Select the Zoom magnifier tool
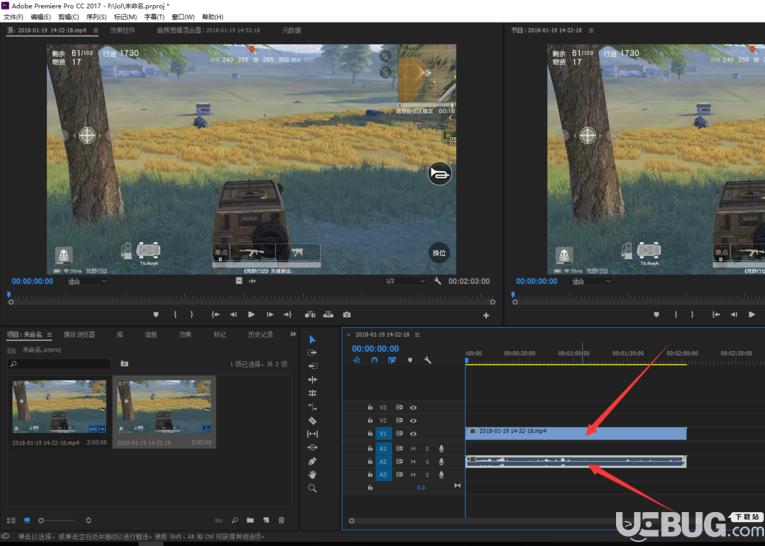The height and width of the screenshot is (546, 765). (312, 488)
